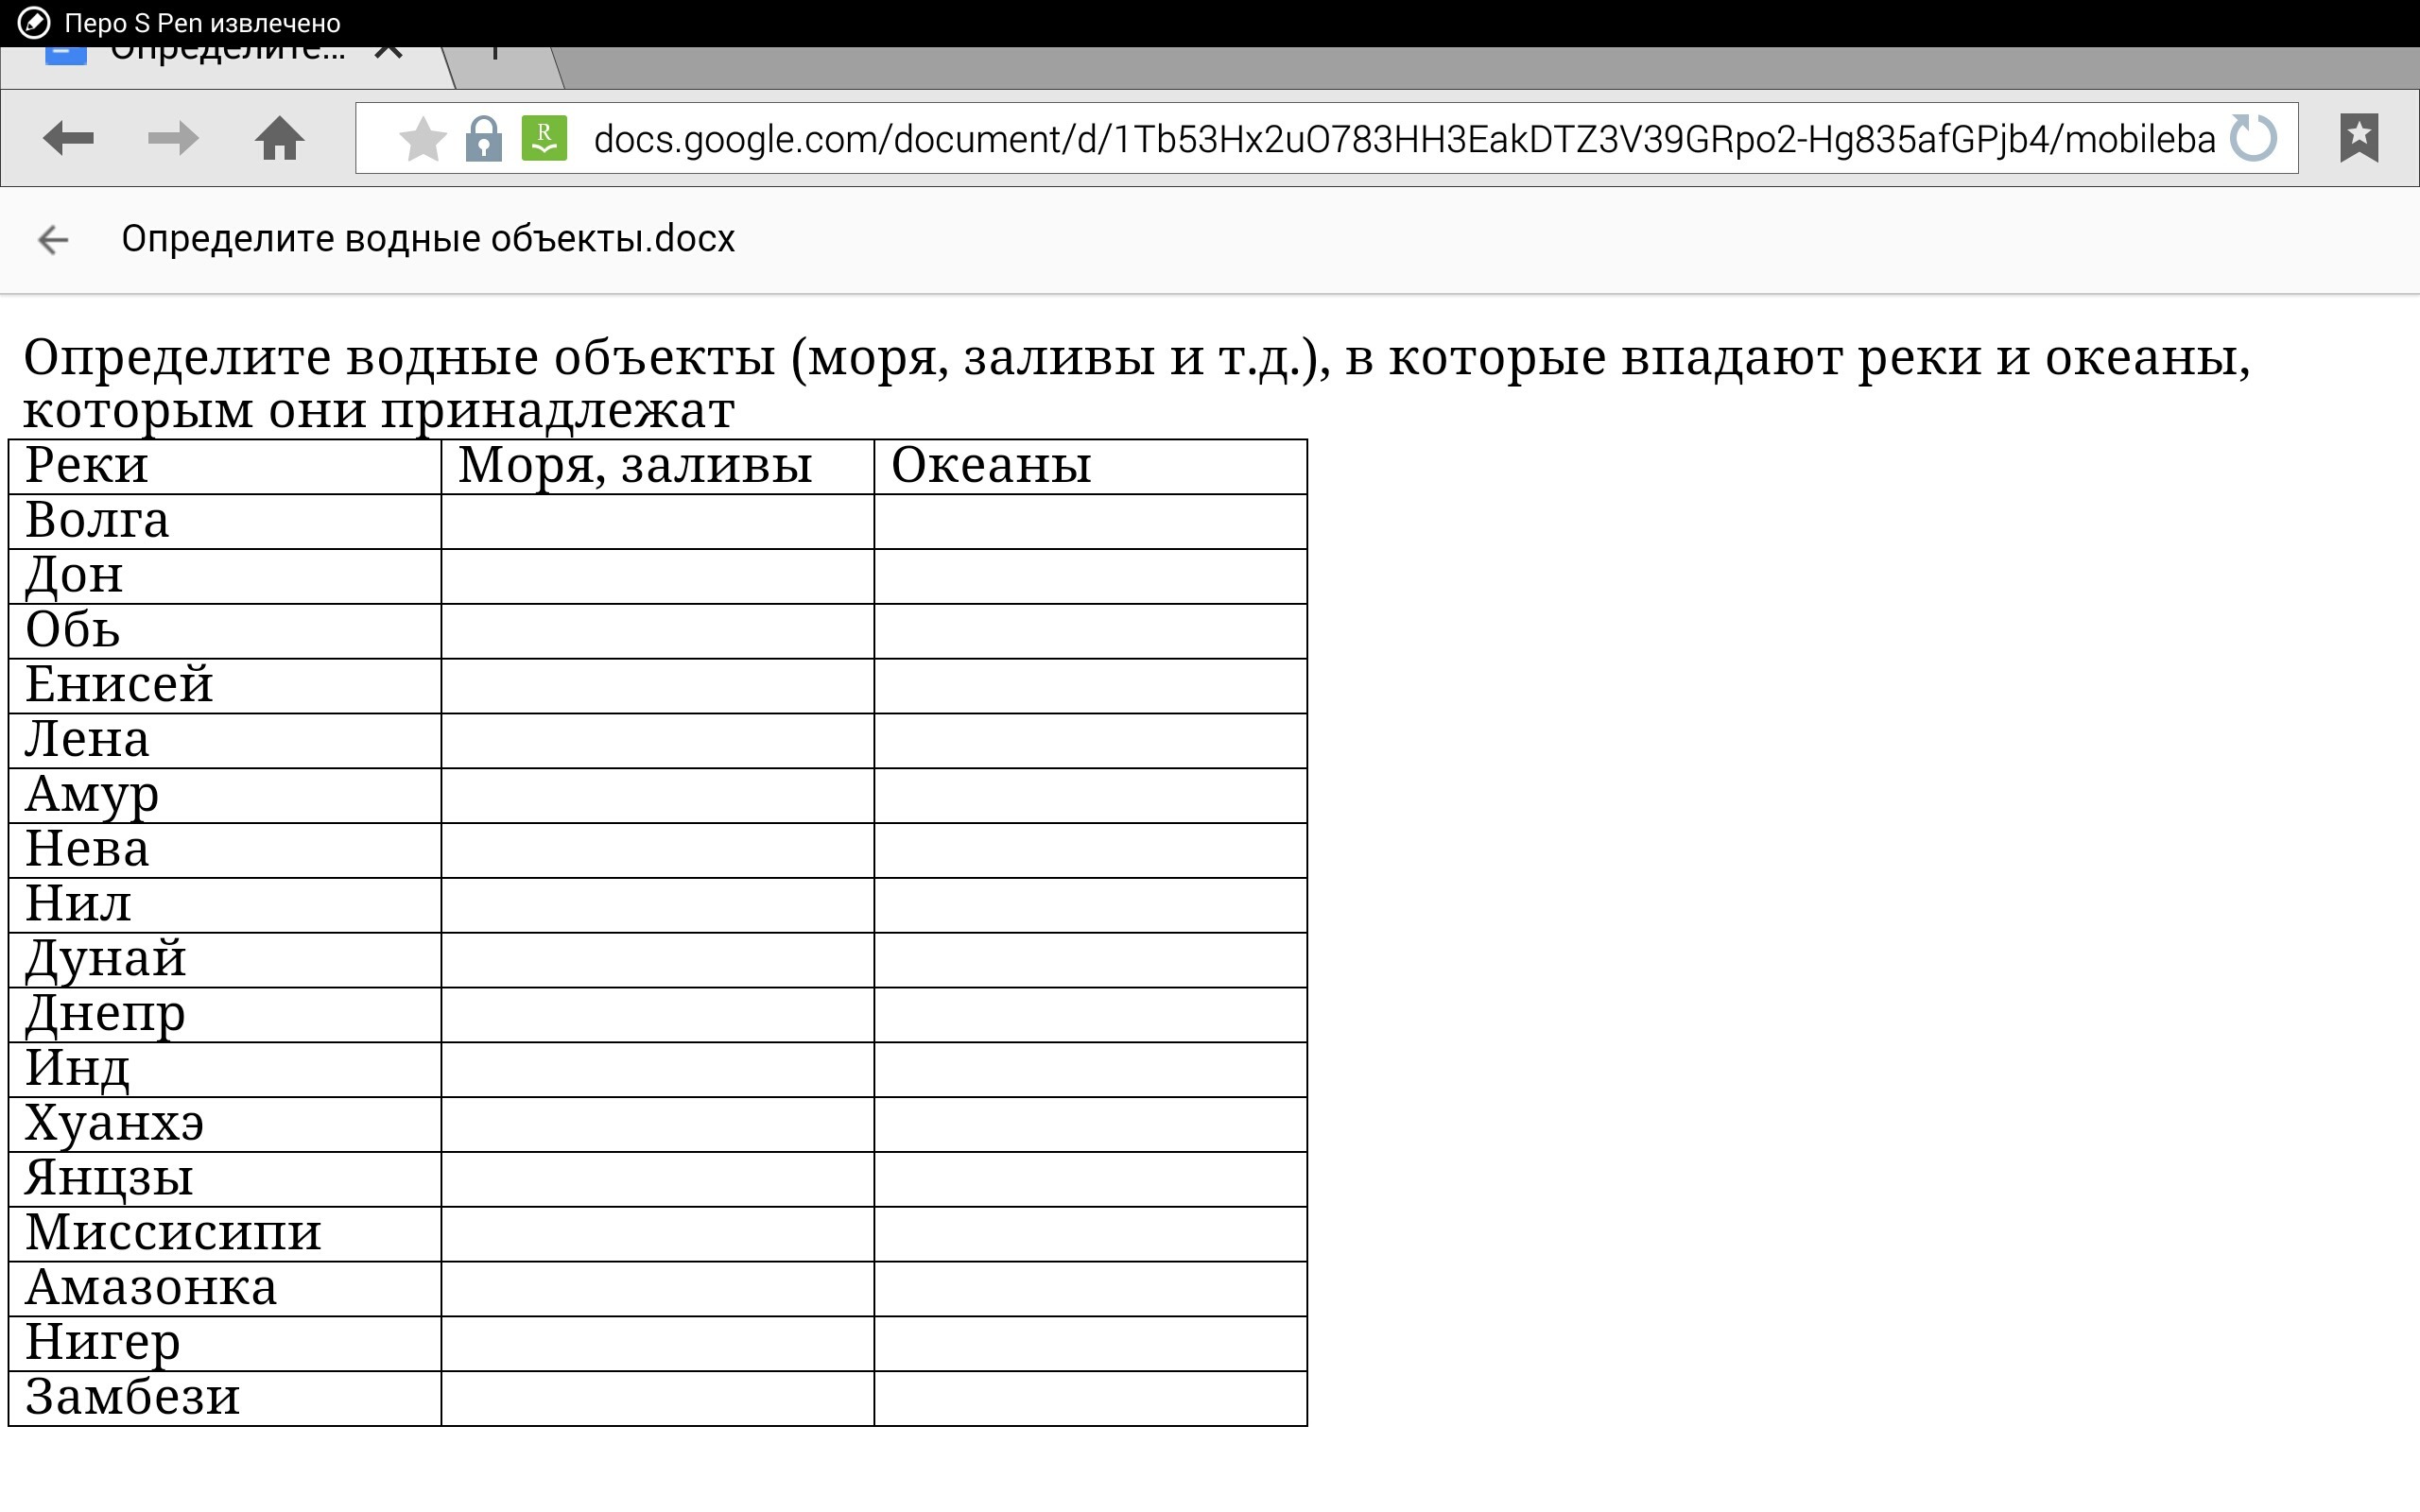Star this page in the address bar

[x=422, y=138]
